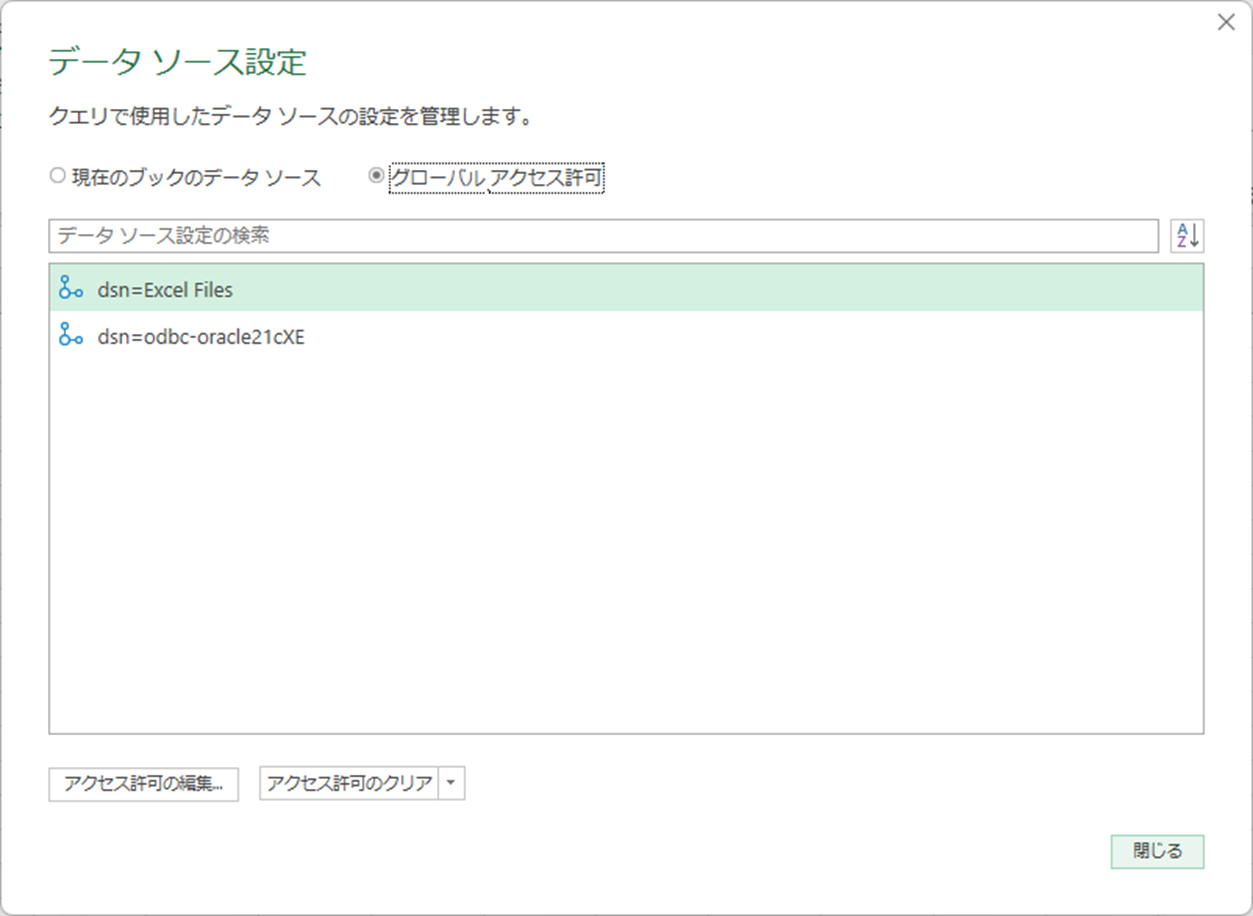Focus the データ ソース設定の検索 search box
This screenshot has width=1253, height=916.
pyautogui.click(x=603, y=237)
